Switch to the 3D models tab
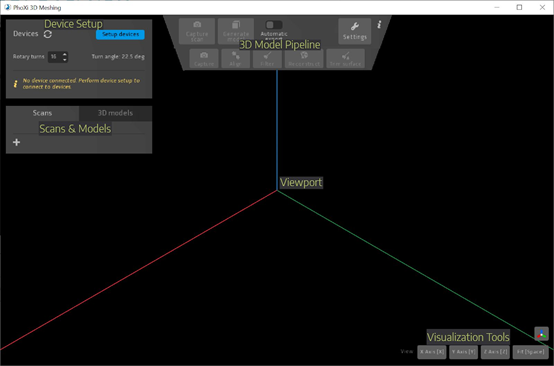Screen dimensions: 554x366 [115, 113]
